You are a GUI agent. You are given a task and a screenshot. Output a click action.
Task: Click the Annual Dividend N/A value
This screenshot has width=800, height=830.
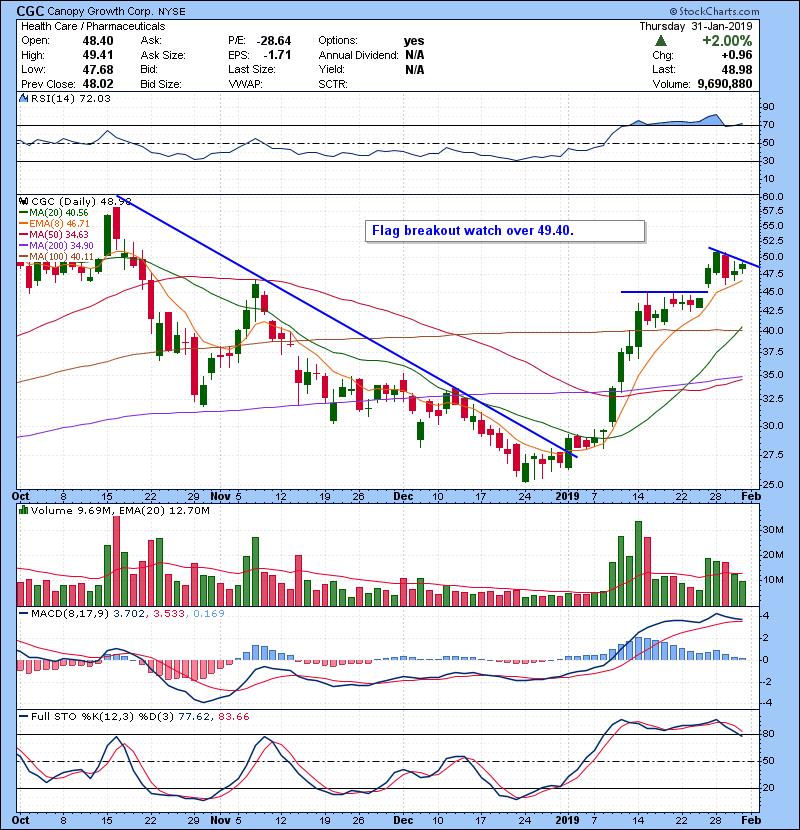(415, 55)
